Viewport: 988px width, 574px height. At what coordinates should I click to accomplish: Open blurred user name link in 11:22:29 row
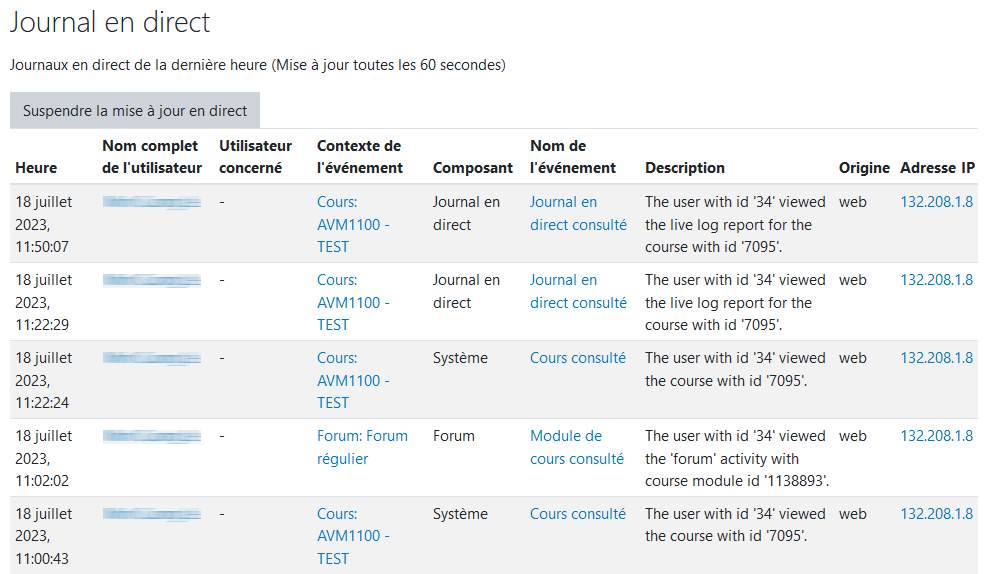click(152, 280)
